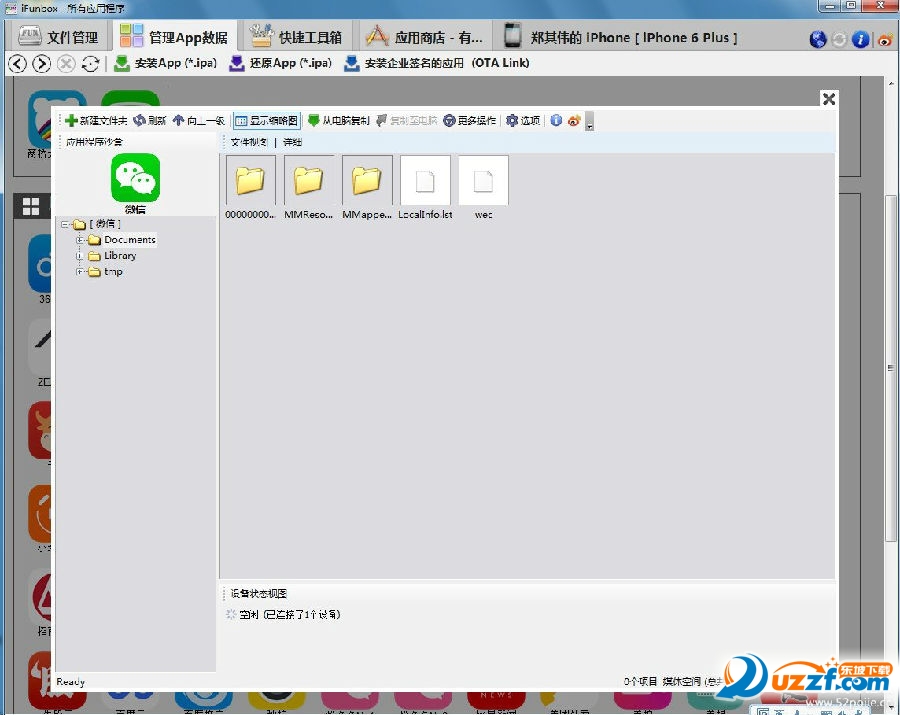Open 选项 options gear button
The image size is (900, 715).
523,121
